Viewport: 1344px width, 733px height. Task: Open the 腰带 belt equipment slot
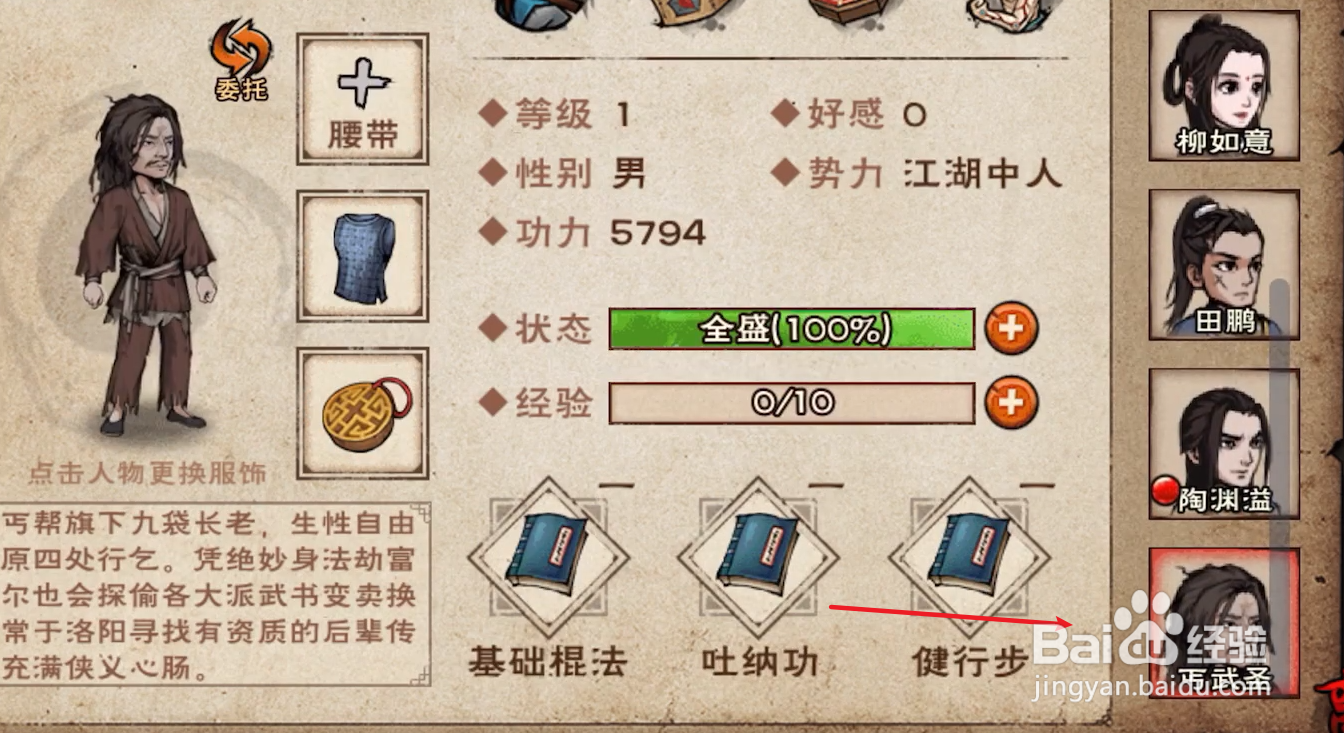coord(362,99)
